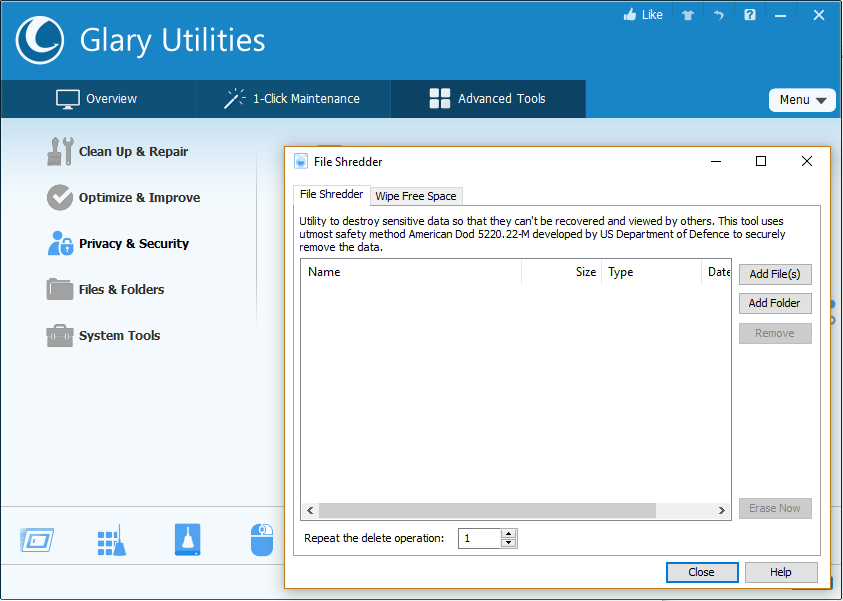This screenshot has width=843, height=601.
Task: Click the Glary Utilities crescent logo
Action: [40, 40]
